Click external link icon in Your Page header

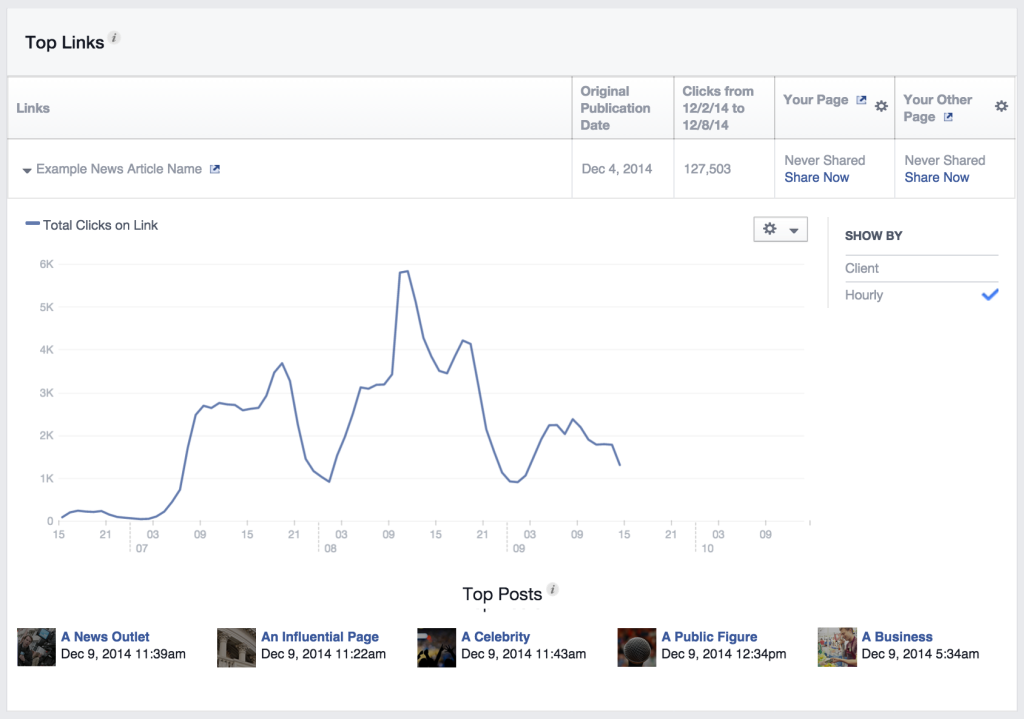click(x=861, y=99)
